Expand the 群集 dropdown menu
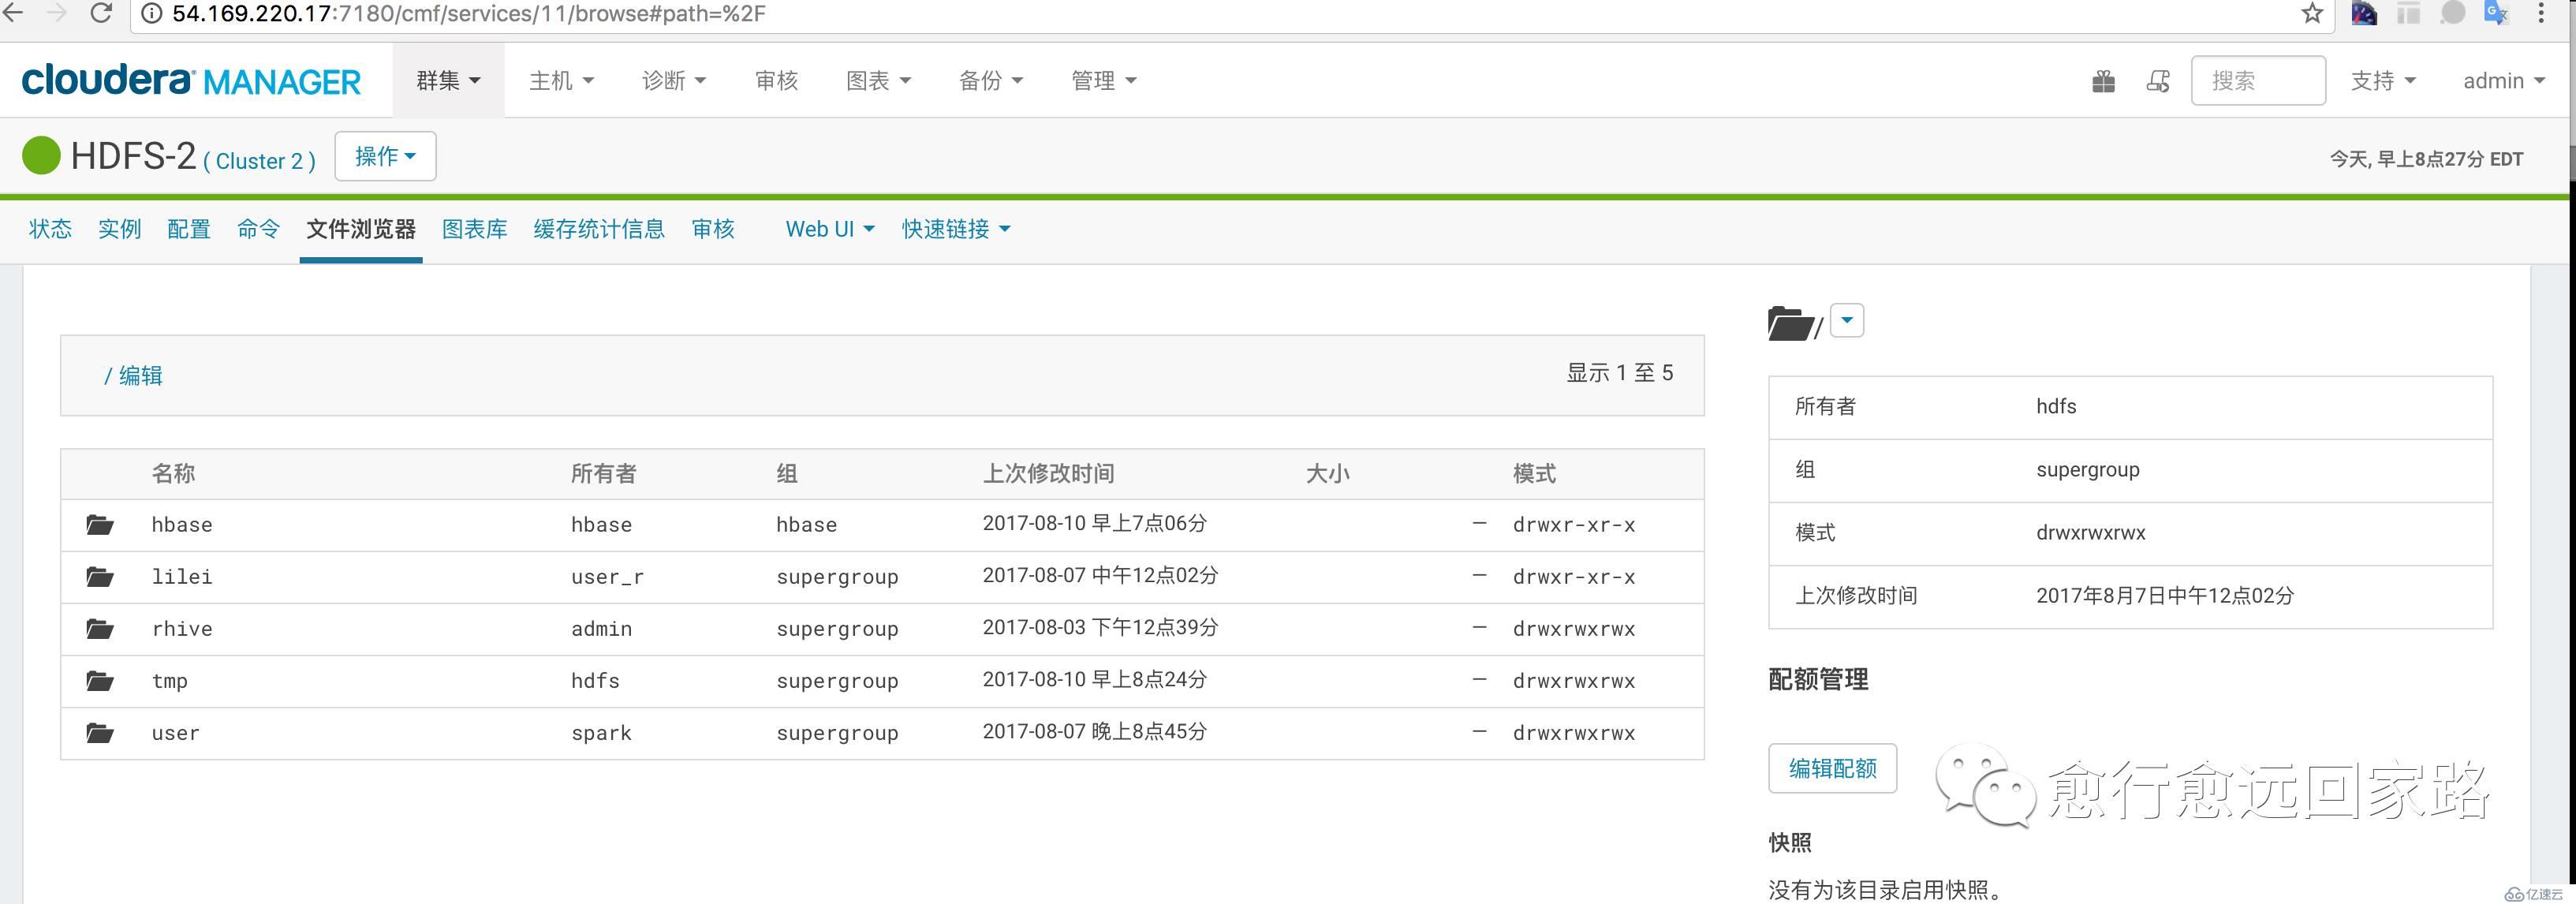The height and width of the screenshot is (904, 2576). pos(448,81)
